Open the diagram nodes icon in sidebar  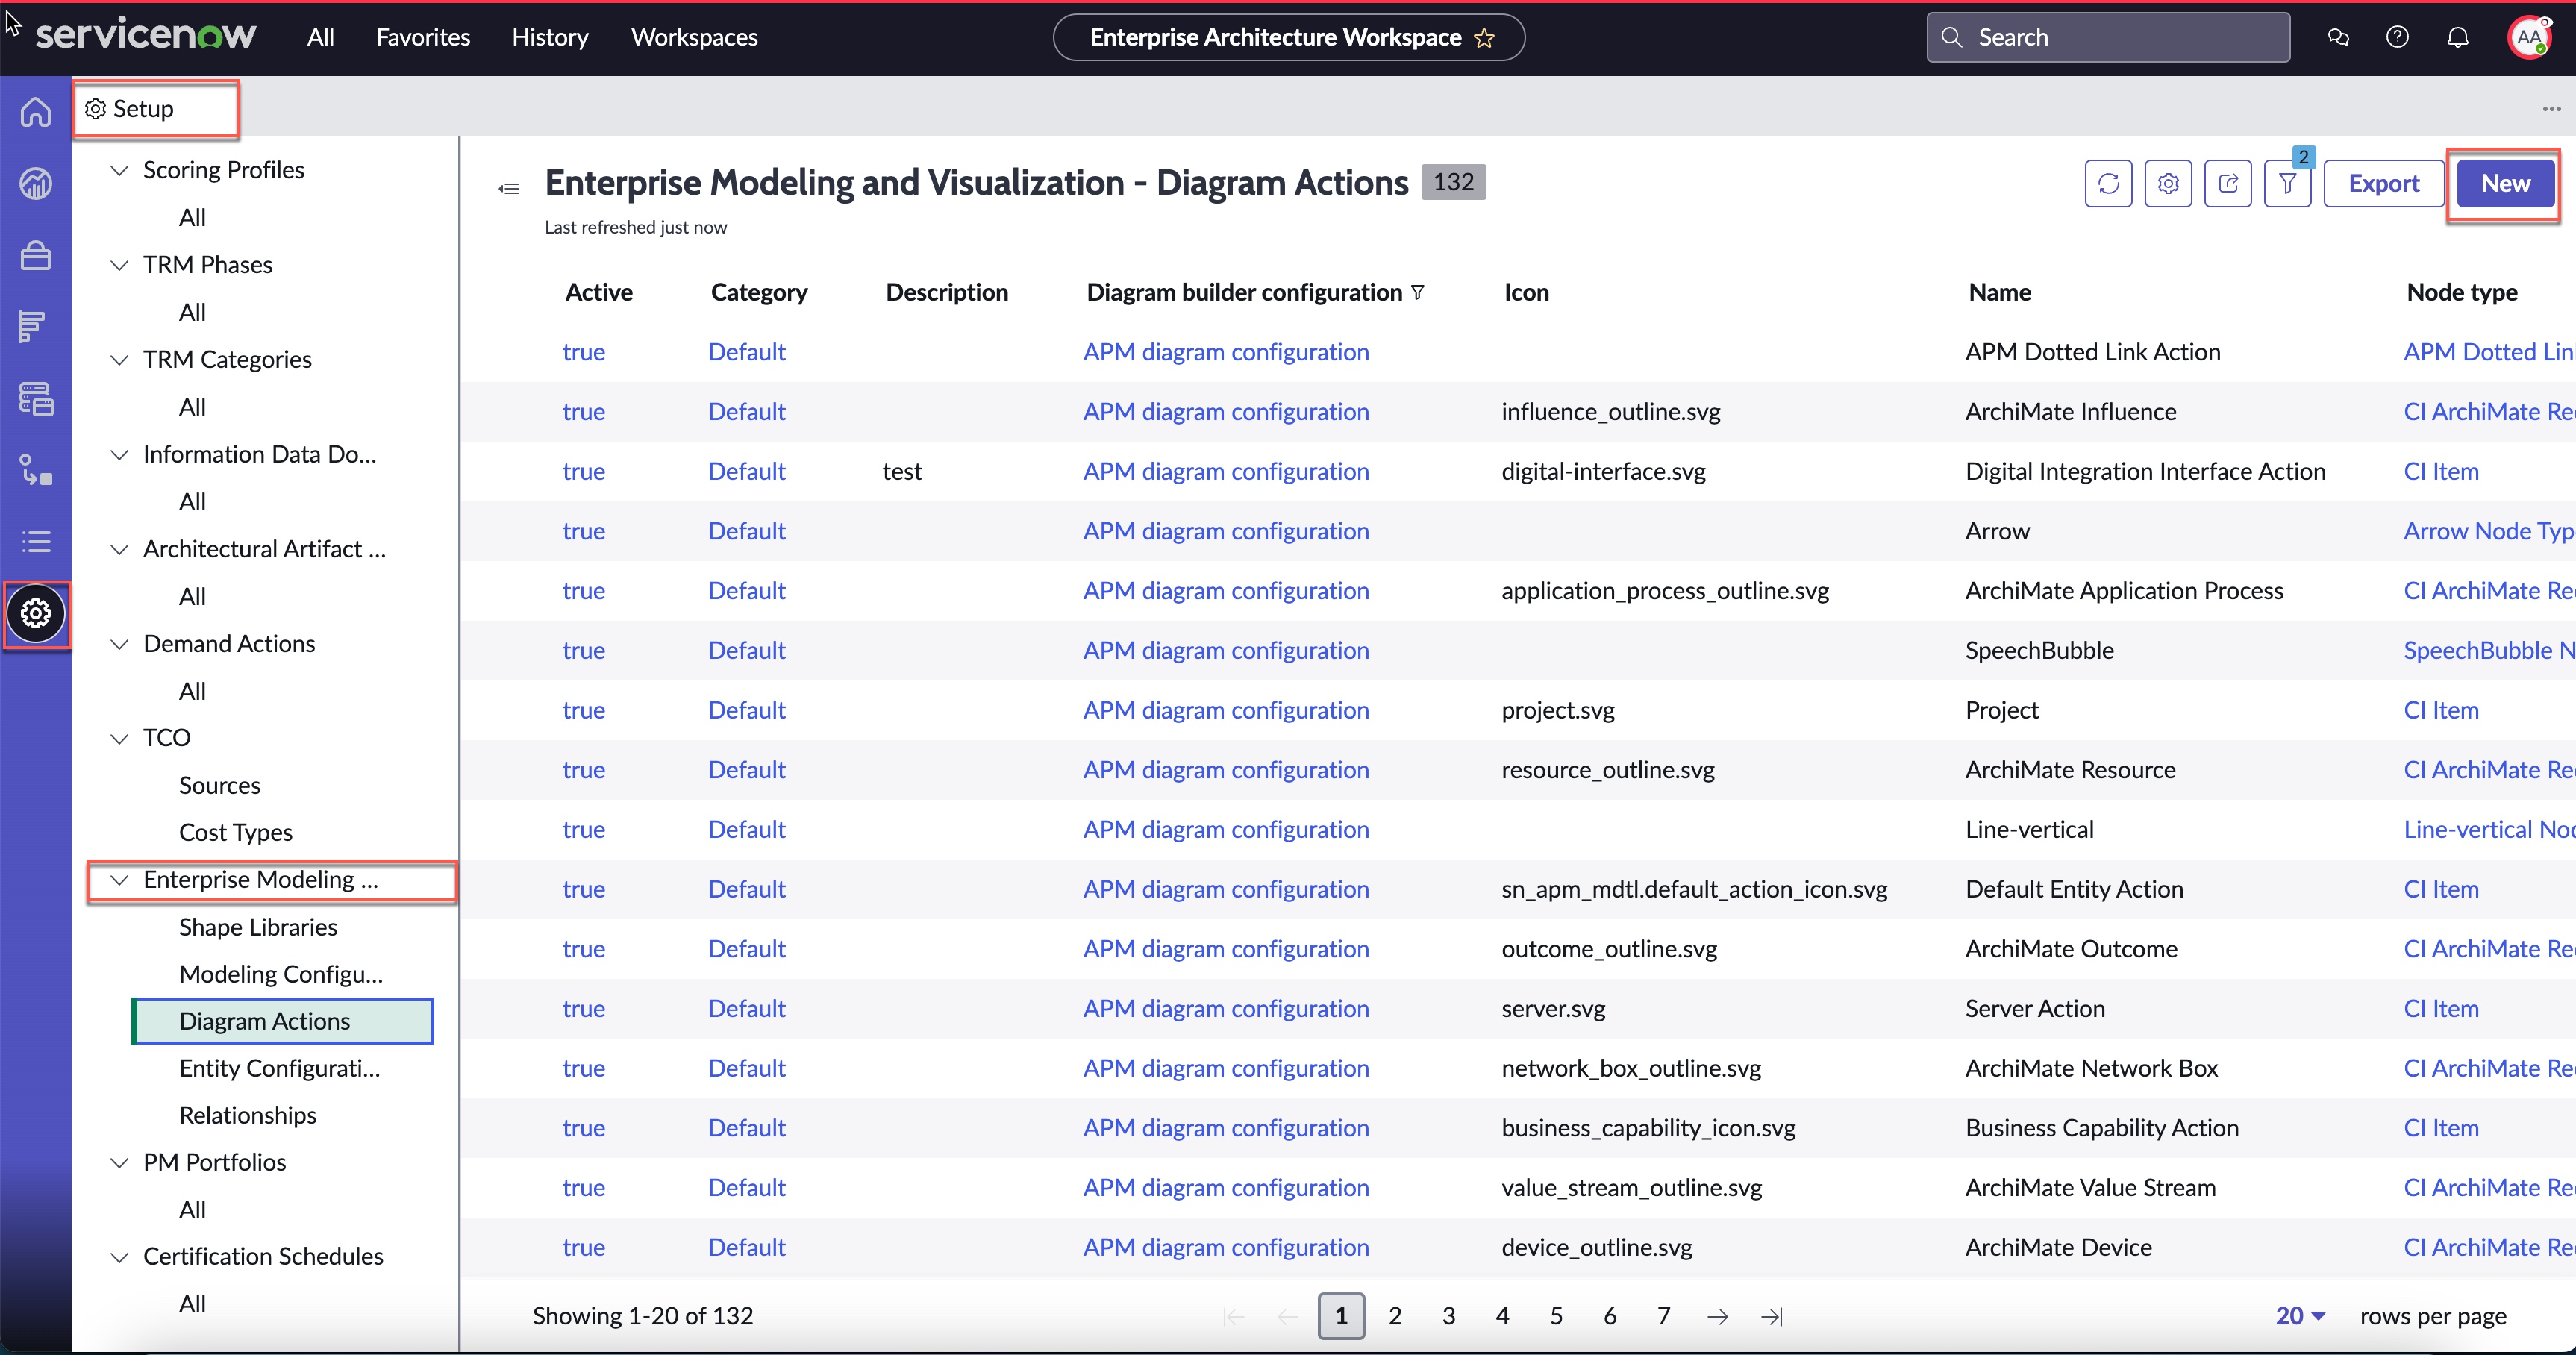(x=36, y=470)
